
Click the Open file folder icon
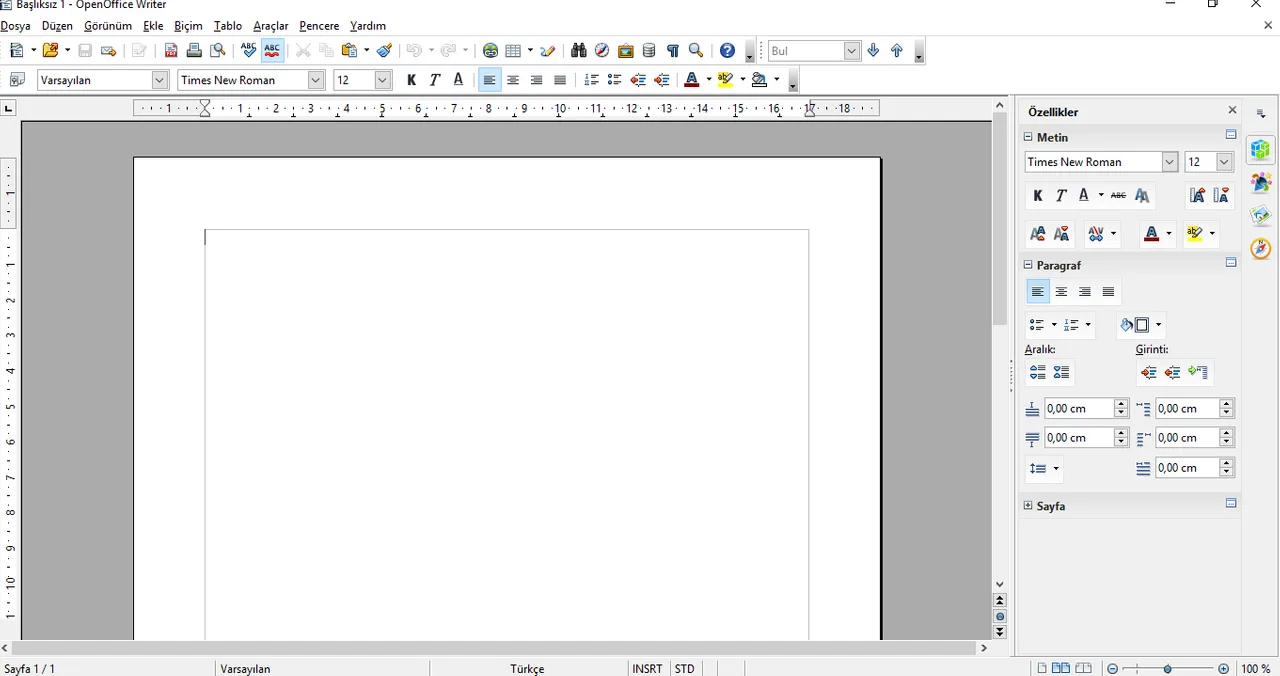(50, 50)
